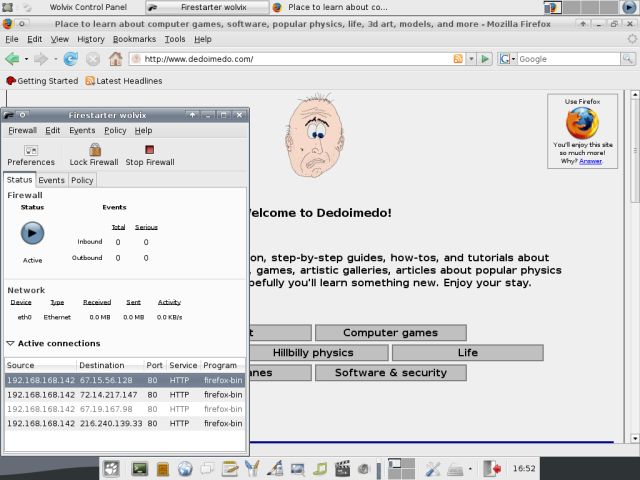
Task: Click the Computer games button
Action: 390,333
